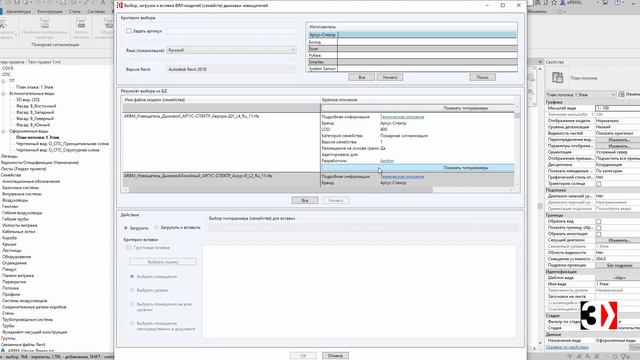The height and width of the screenshot is (360, 640).
Task: Toggle 'Обрезать вид' checkbox in Properties
Action: click(598, 222)
